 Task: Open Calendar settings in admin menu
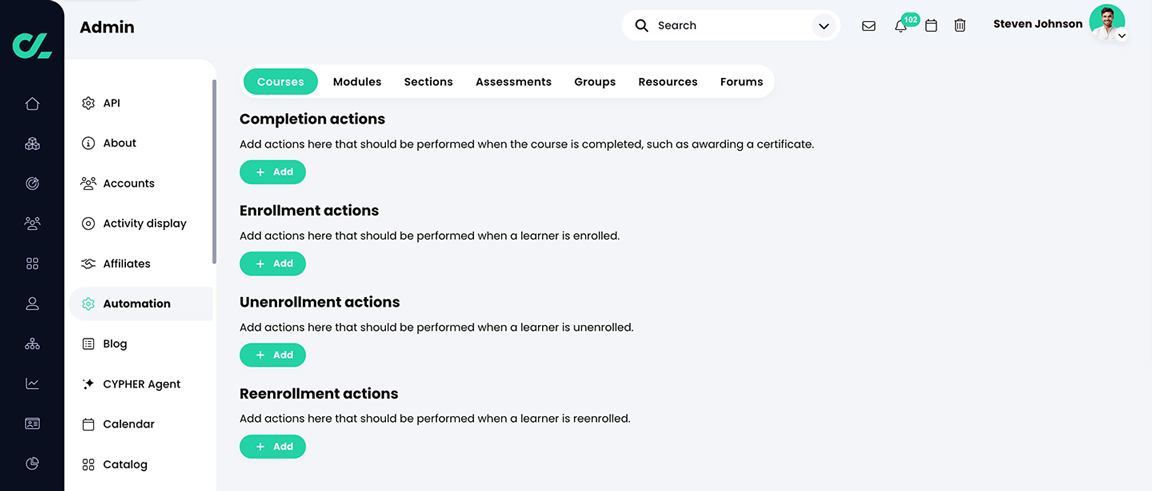coord(140,424)
